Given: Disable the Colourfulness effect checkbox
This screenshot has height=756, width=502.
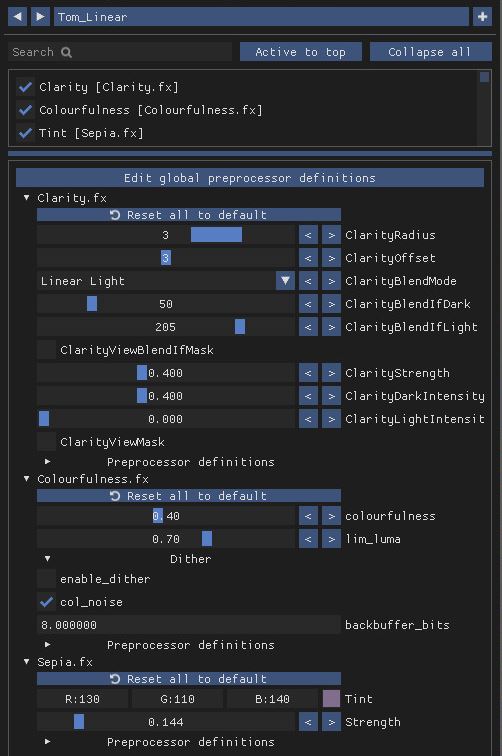Looking at the screenshot, I should coord(25,110).
